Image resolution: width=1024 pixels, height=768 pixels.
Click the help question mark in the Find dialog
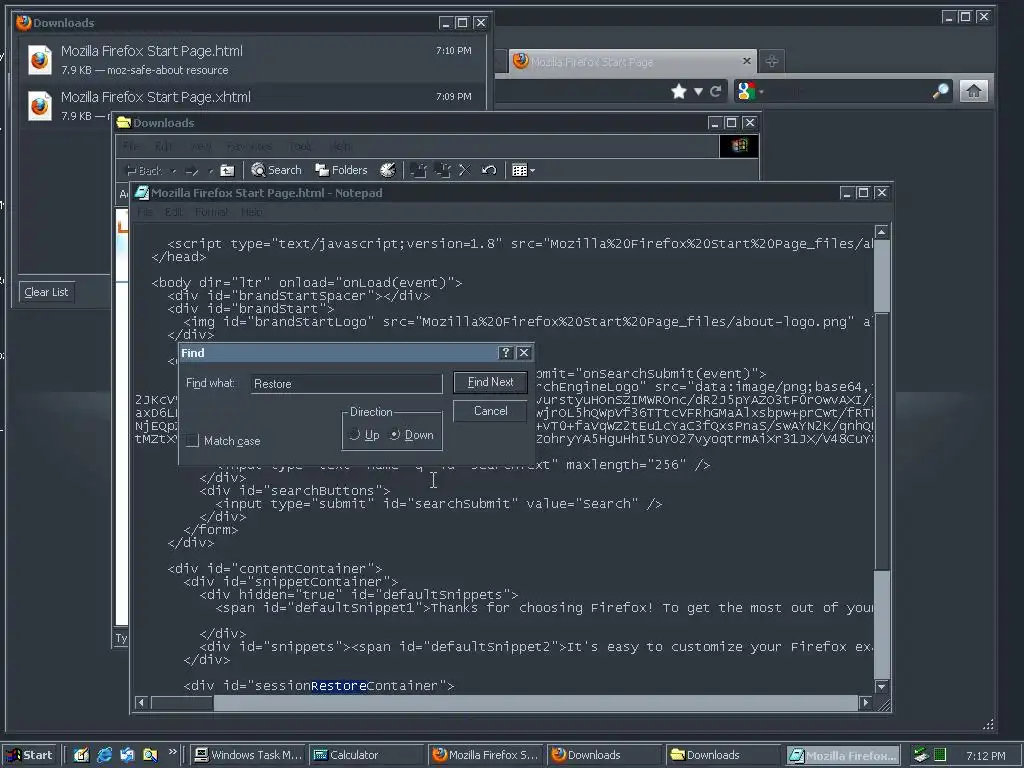pos(505,353)
